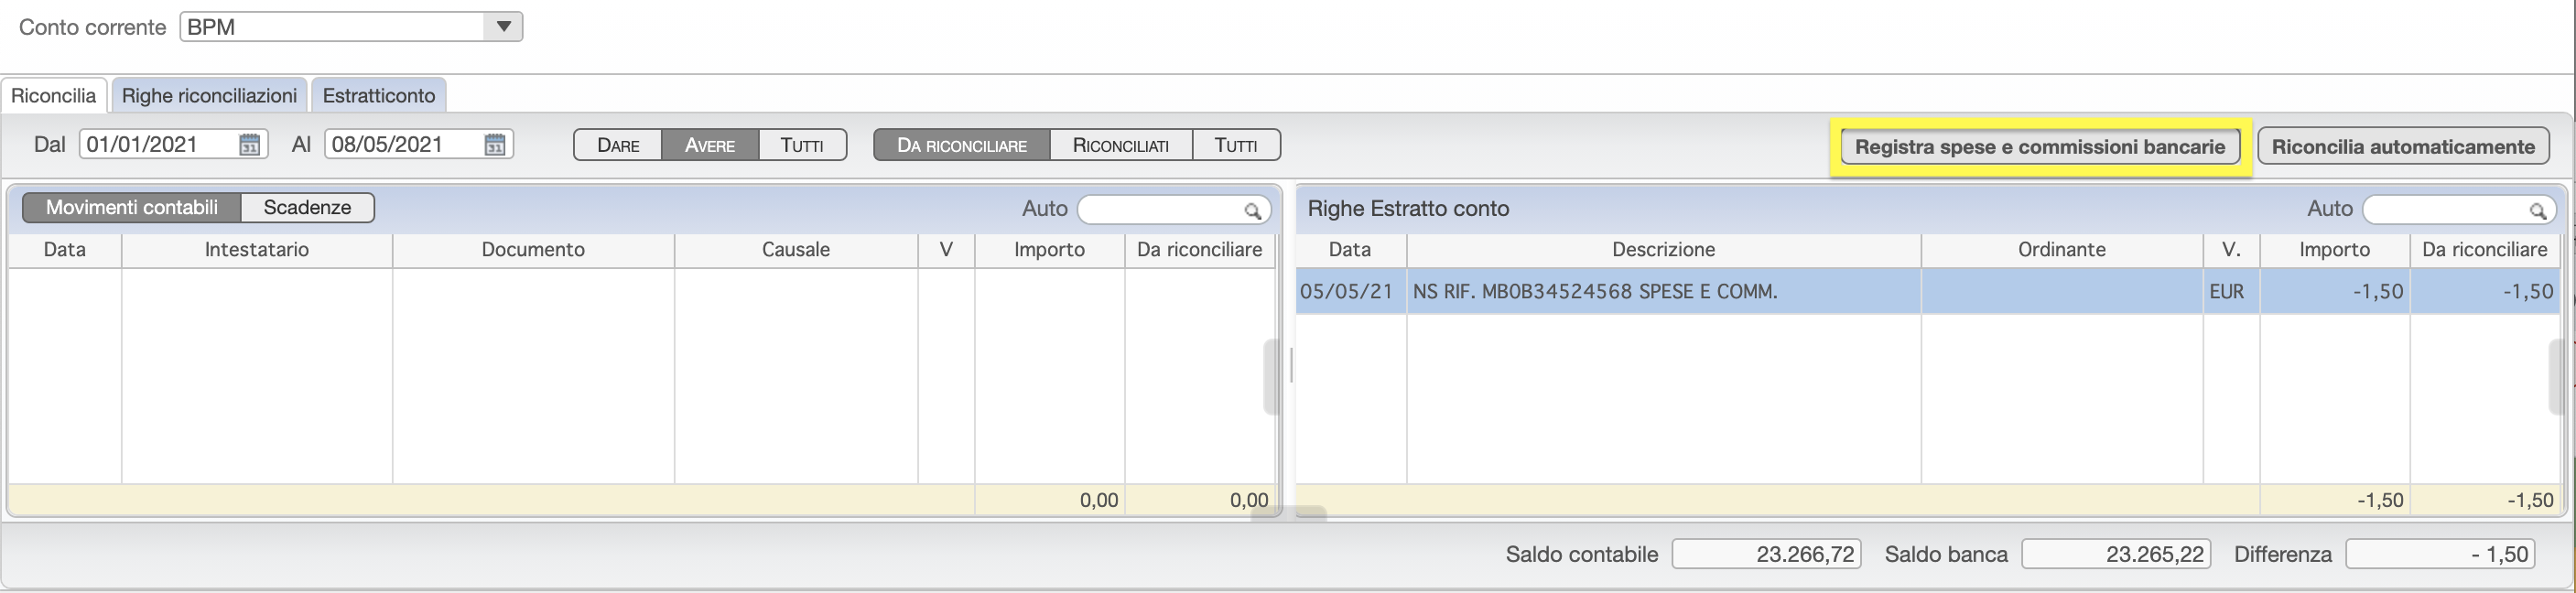Select the Riconciliati filter
Image resolution: width=2576 pixels, height=593 pixels.
coord(1121,145)
